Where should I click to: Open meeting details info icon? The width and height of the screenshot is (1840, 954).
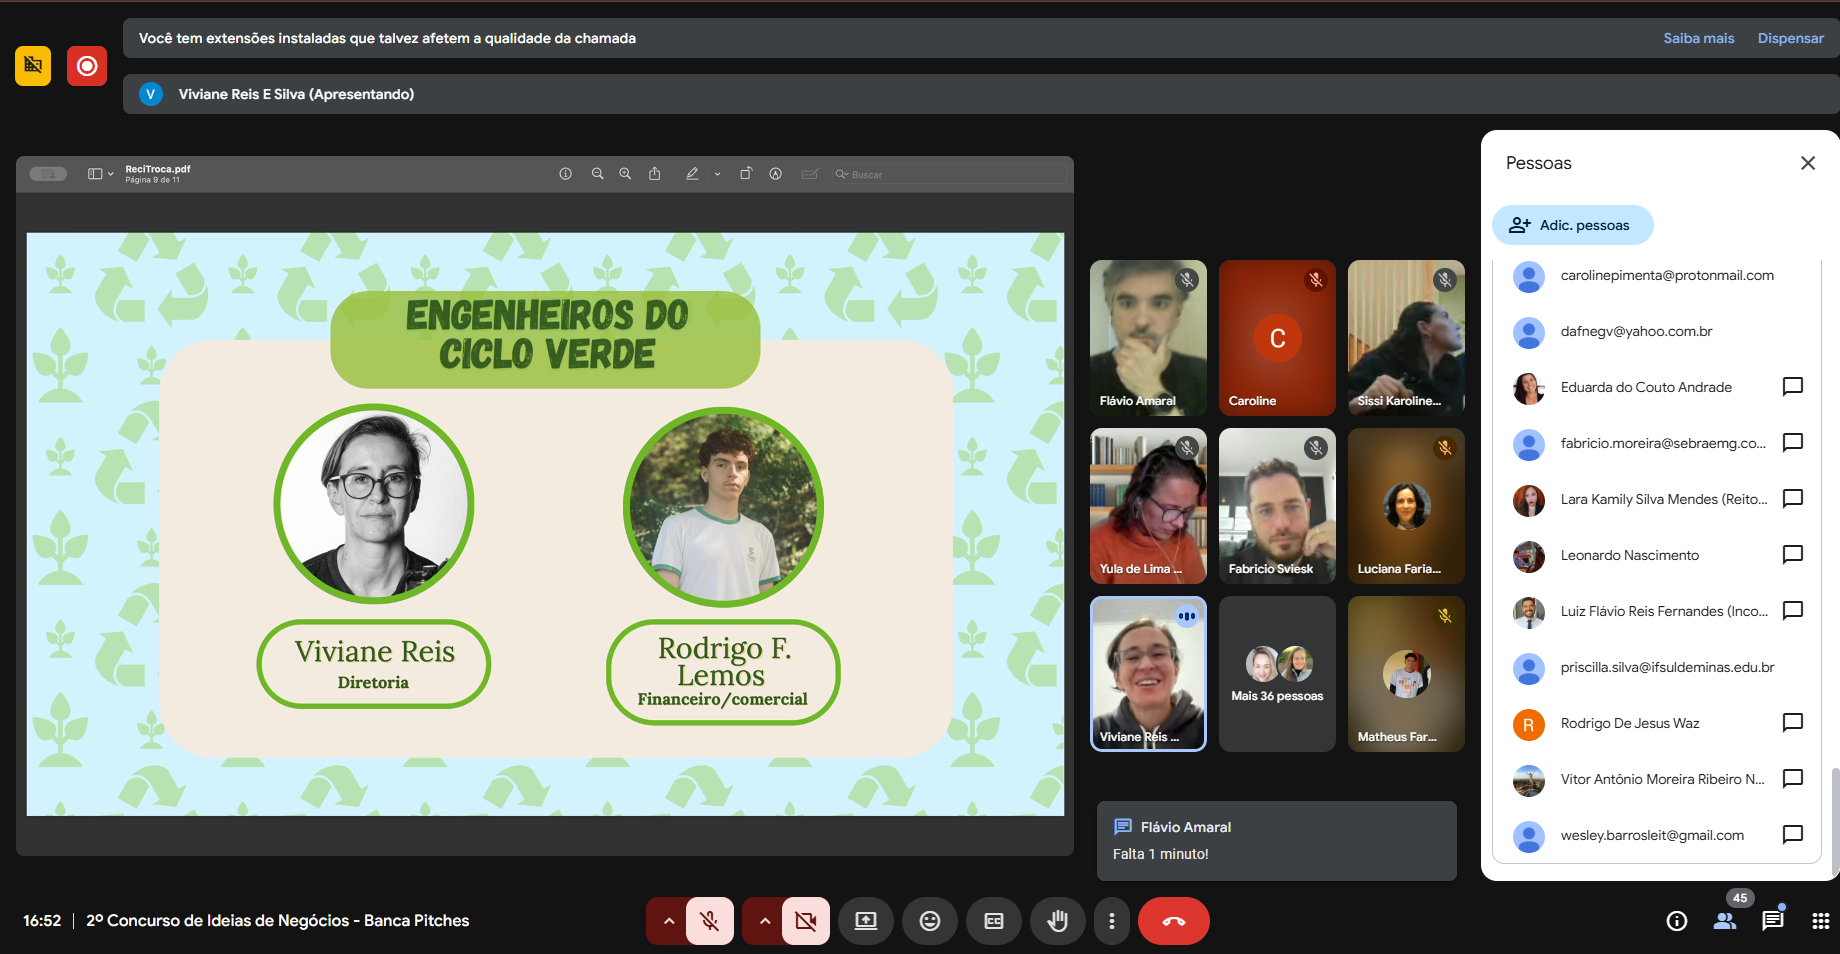pyautogui.click(x=1677, y=921)
